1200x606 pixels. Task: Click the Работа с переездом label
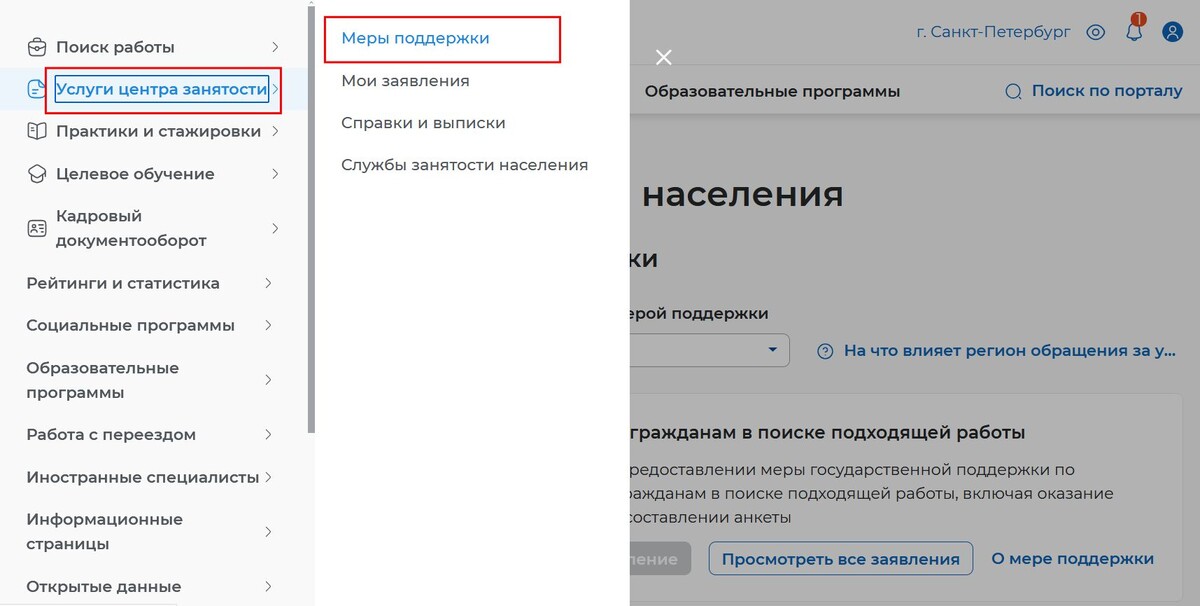tap(111, 434)
